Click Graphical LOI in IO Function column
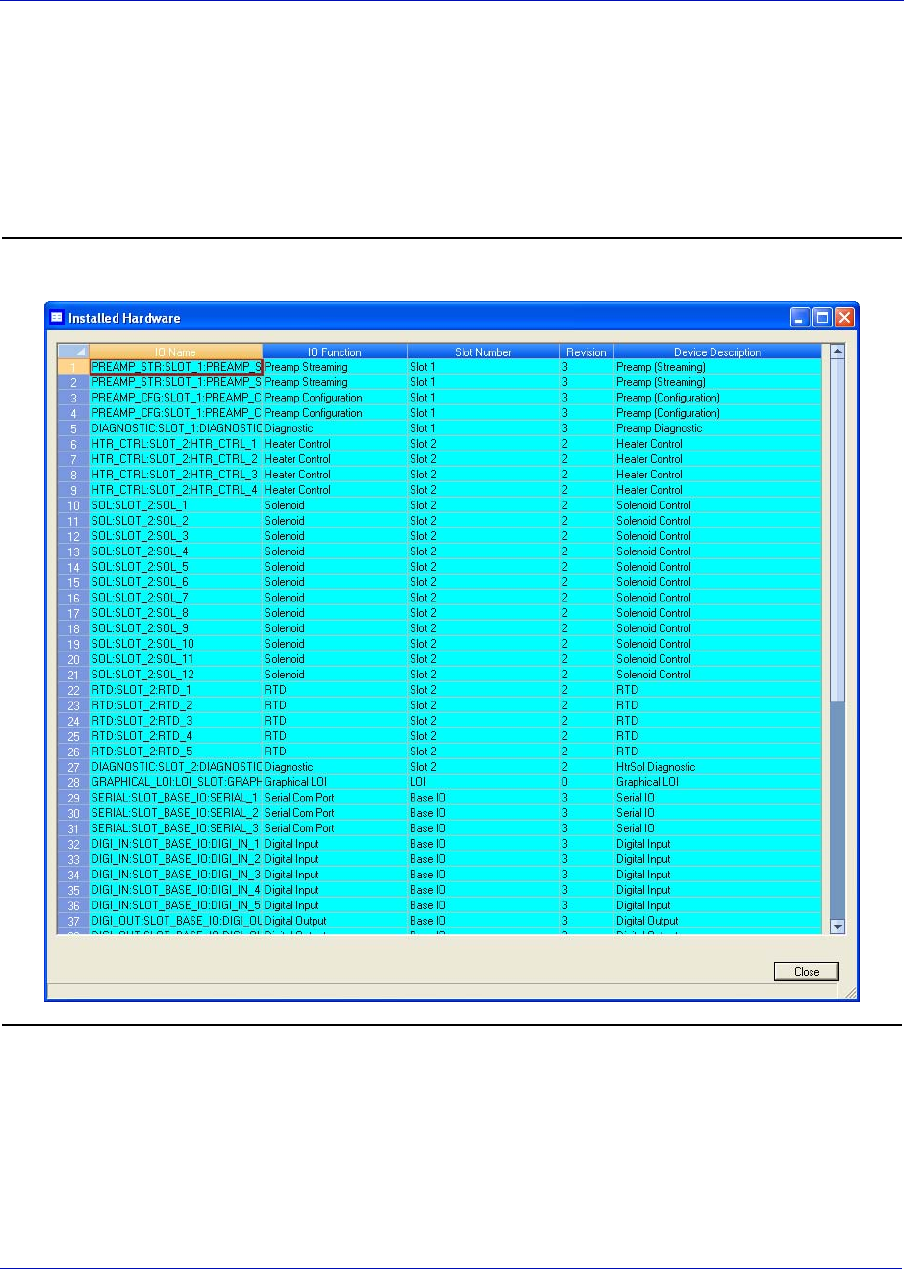Viewport: 904px width, 1269px height. tap(335, 782)
